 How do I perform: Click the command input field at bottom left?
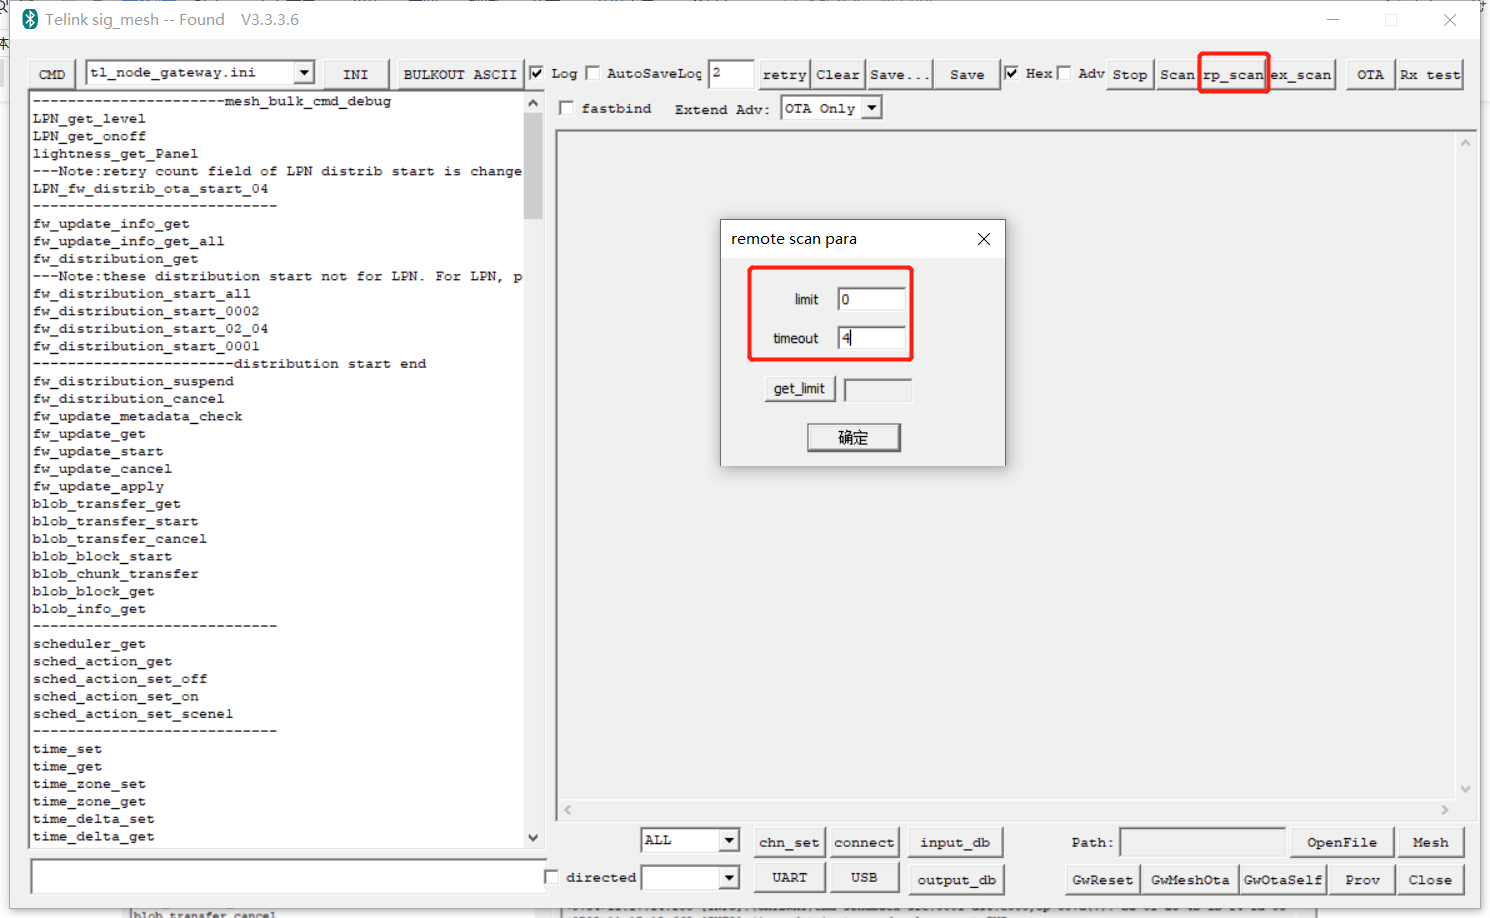(x=288, y=876)
